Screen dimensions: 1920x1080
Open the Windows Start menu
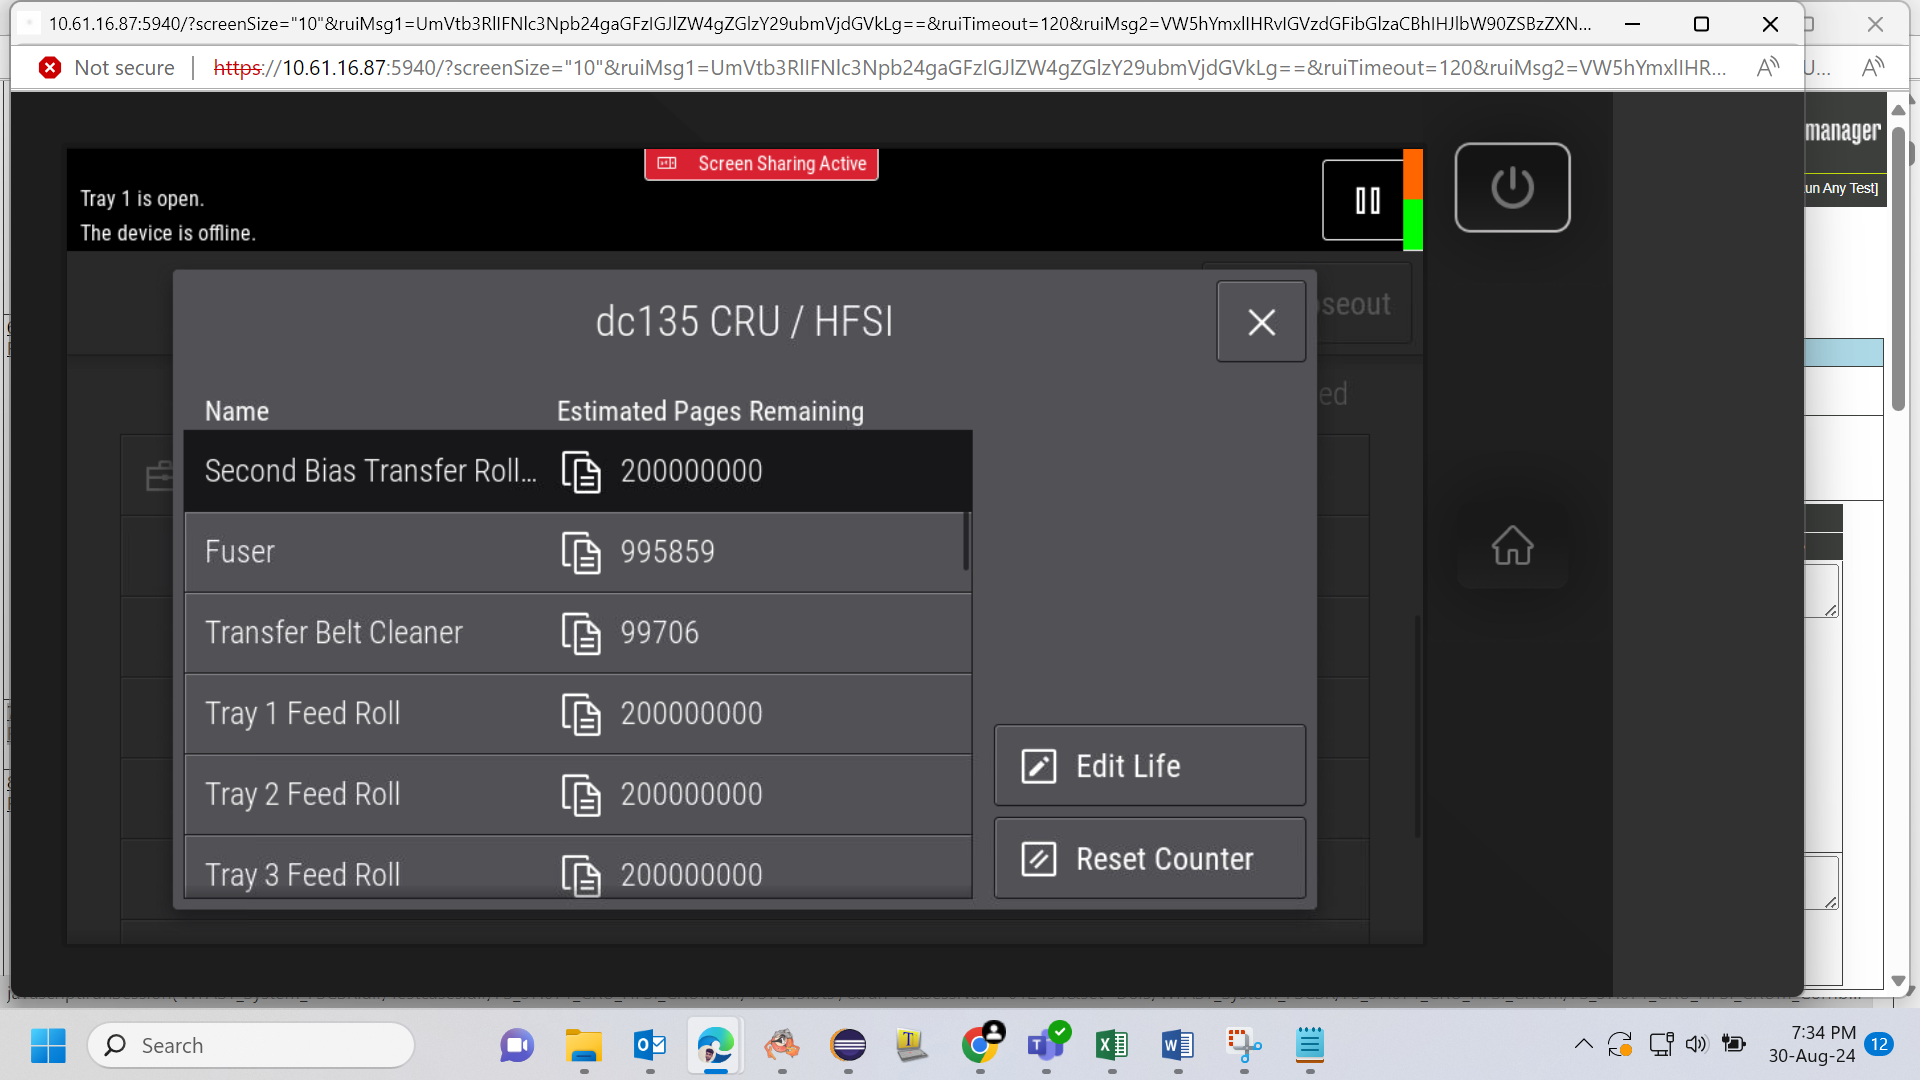pyautogui.click(x=48, y=1045)
